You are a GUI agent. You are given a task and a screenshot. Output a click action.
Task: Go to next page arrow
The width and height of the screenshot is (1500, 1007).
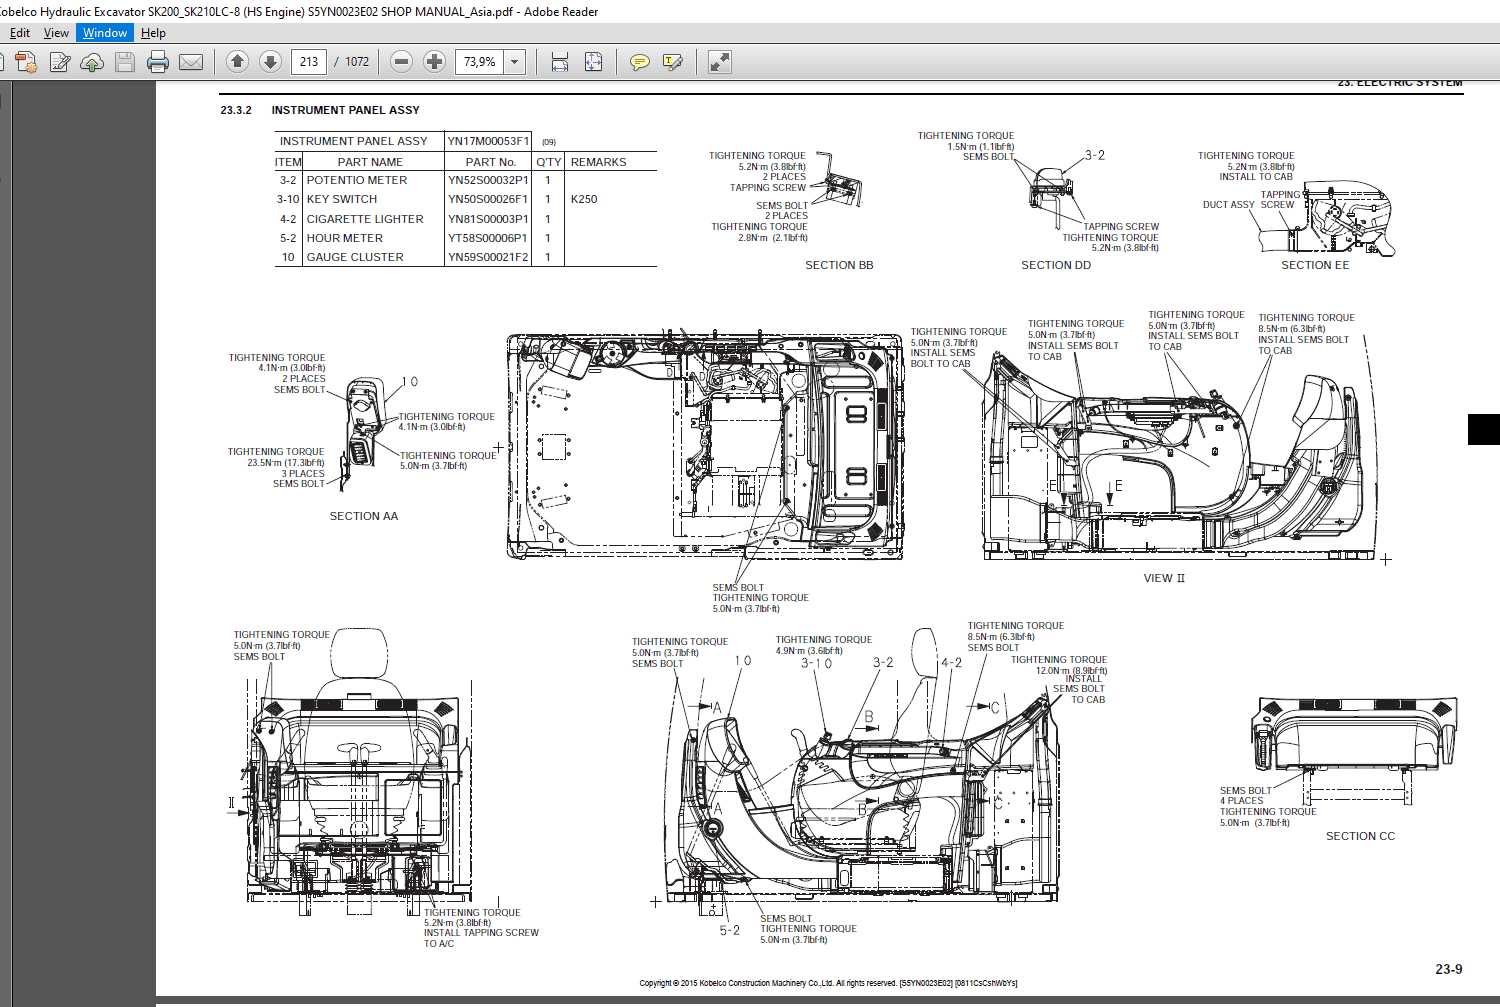click(x=270, y=62)
